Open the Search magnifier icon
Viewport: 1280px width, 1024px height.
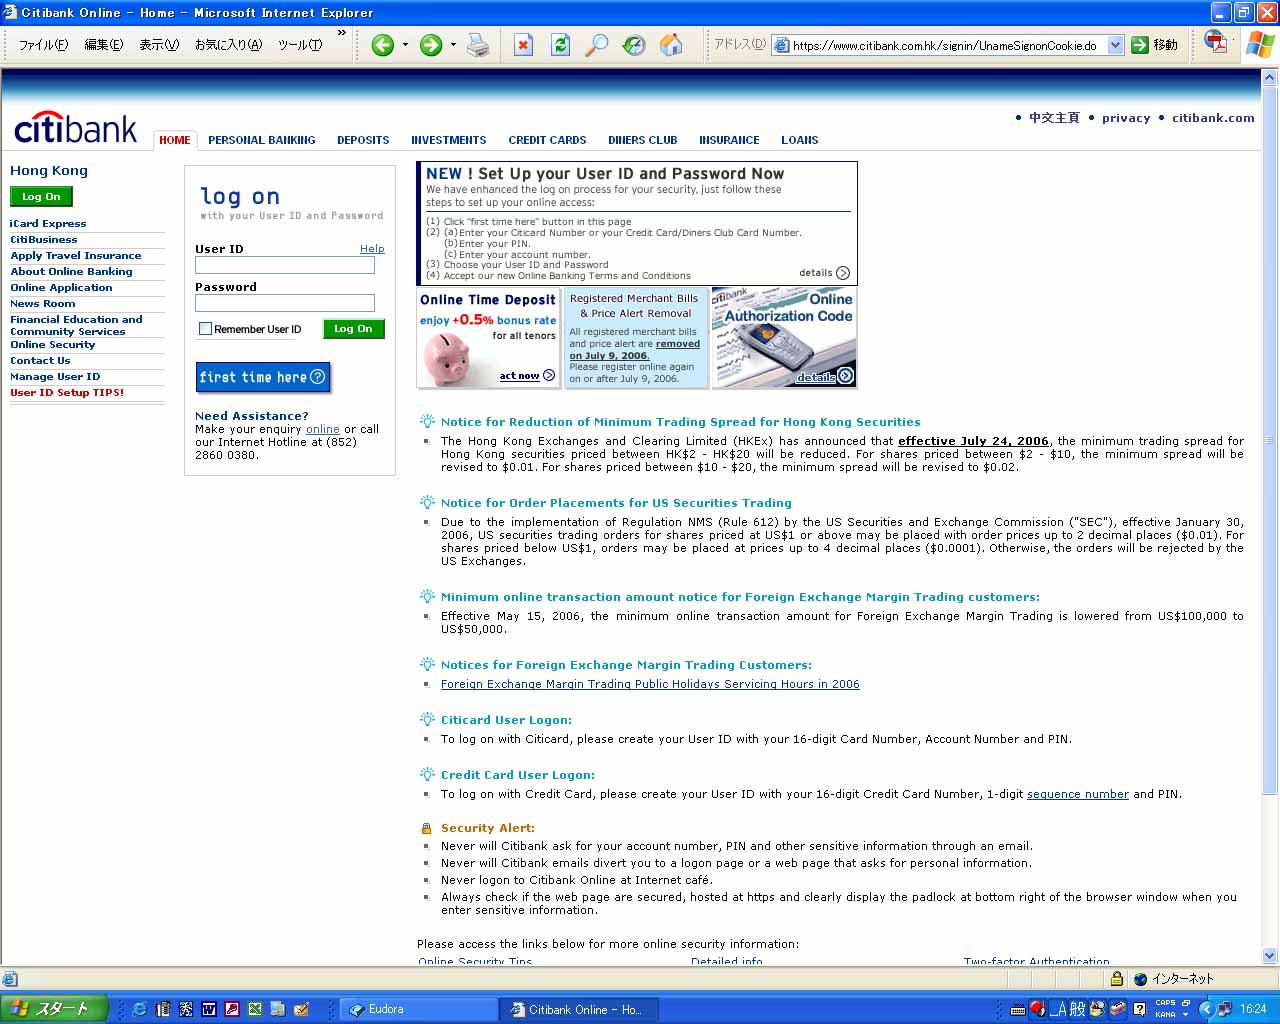point(596,45)
